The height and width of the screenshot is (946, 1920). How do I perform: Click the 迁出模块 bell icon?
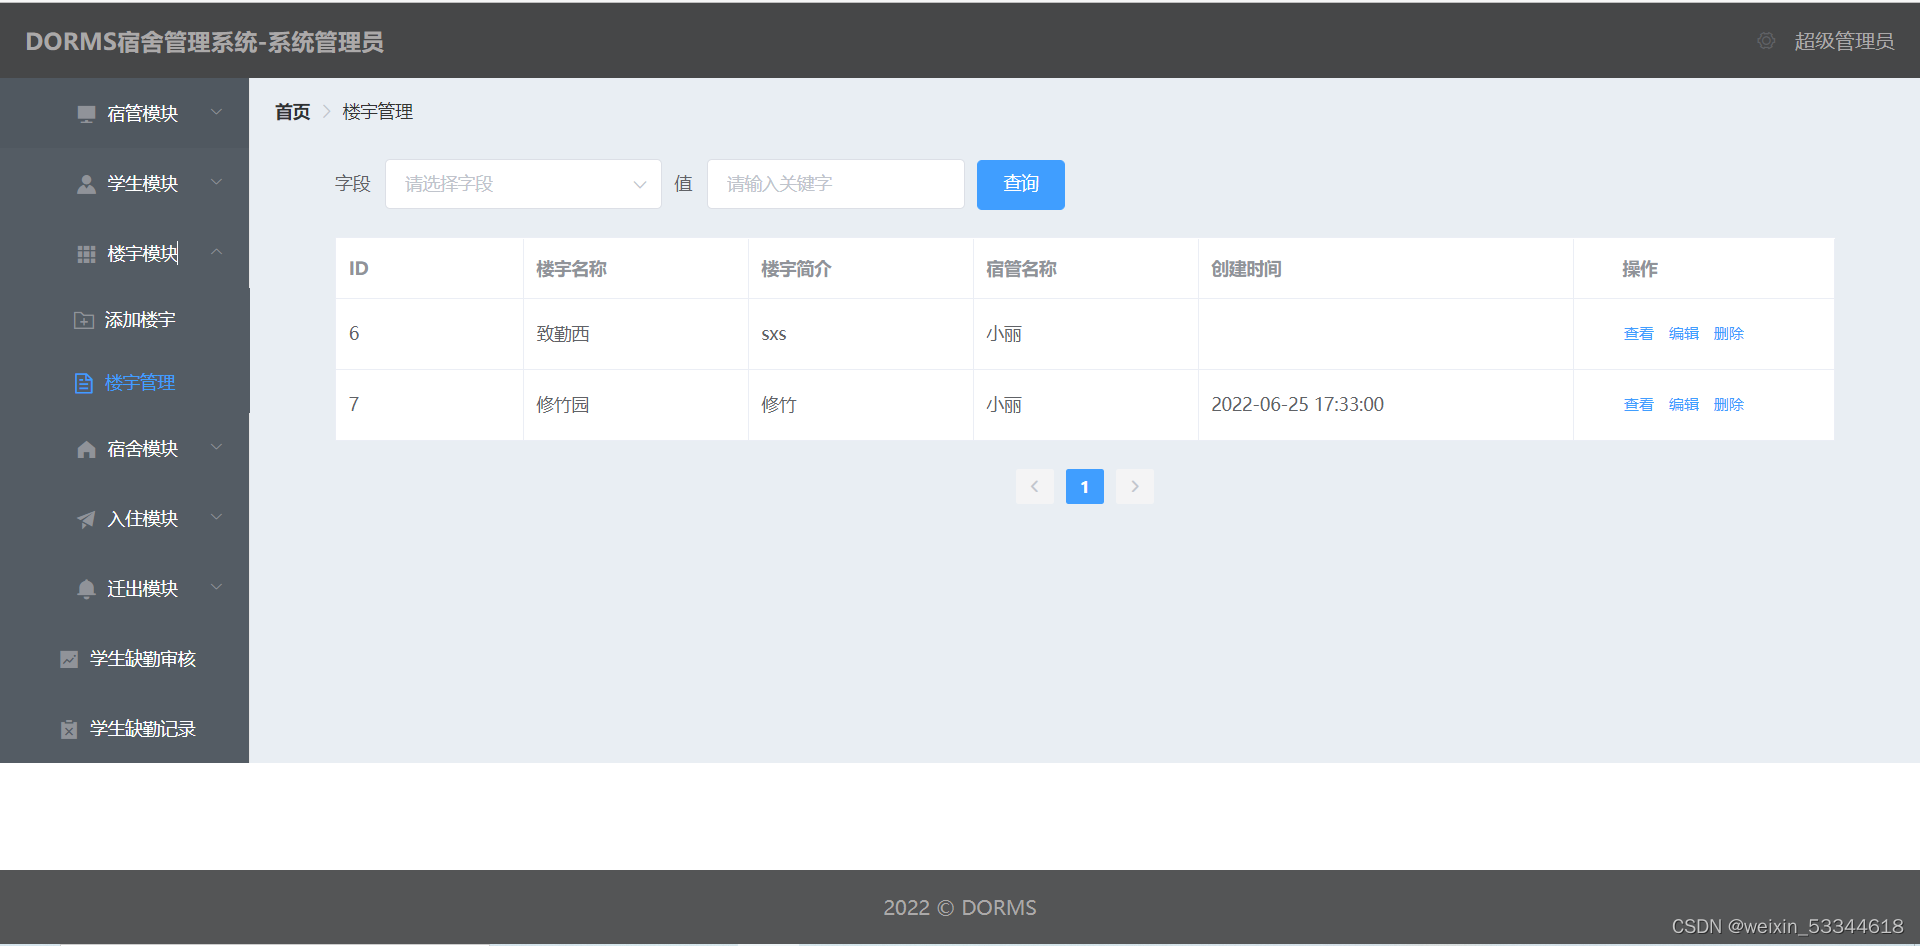click(x=86, y=589)
